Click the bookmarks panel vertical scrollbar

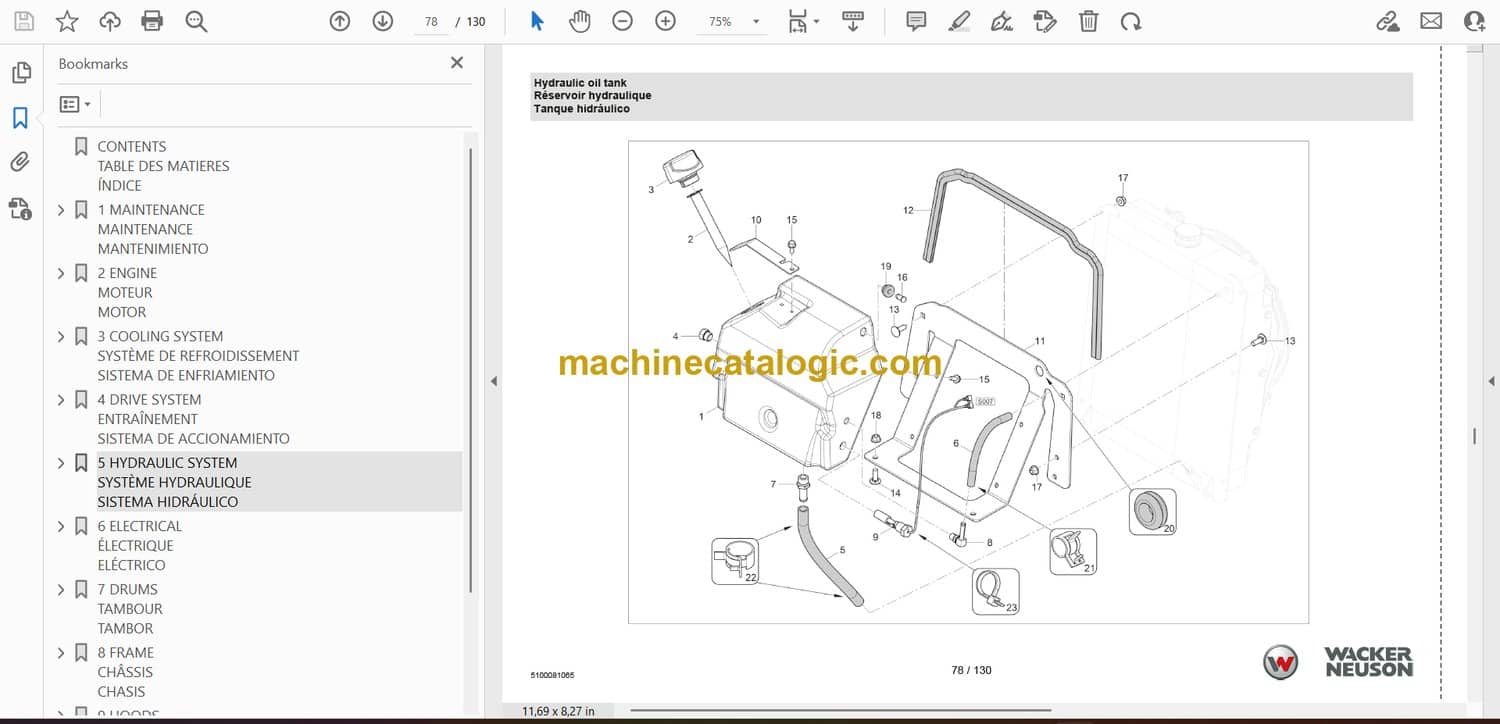(x=471, y=370)
